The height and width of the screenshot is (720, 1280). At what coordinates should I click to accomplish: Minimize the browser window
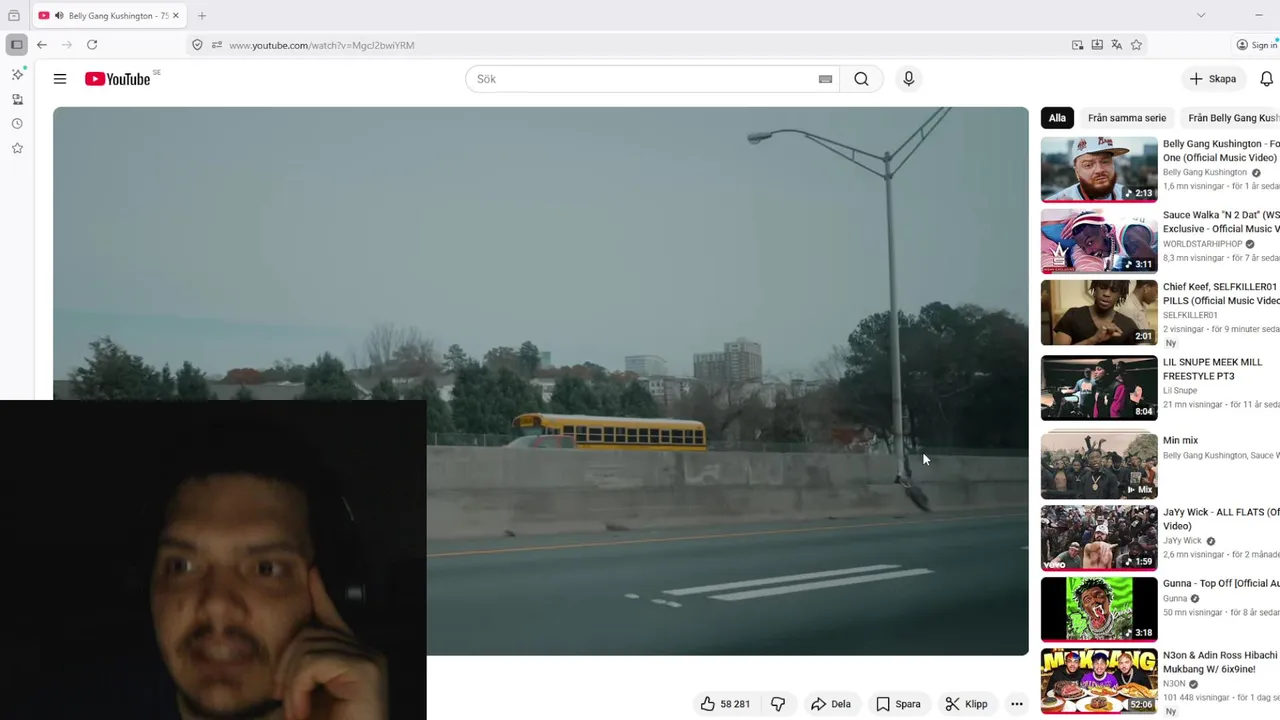1258,15
